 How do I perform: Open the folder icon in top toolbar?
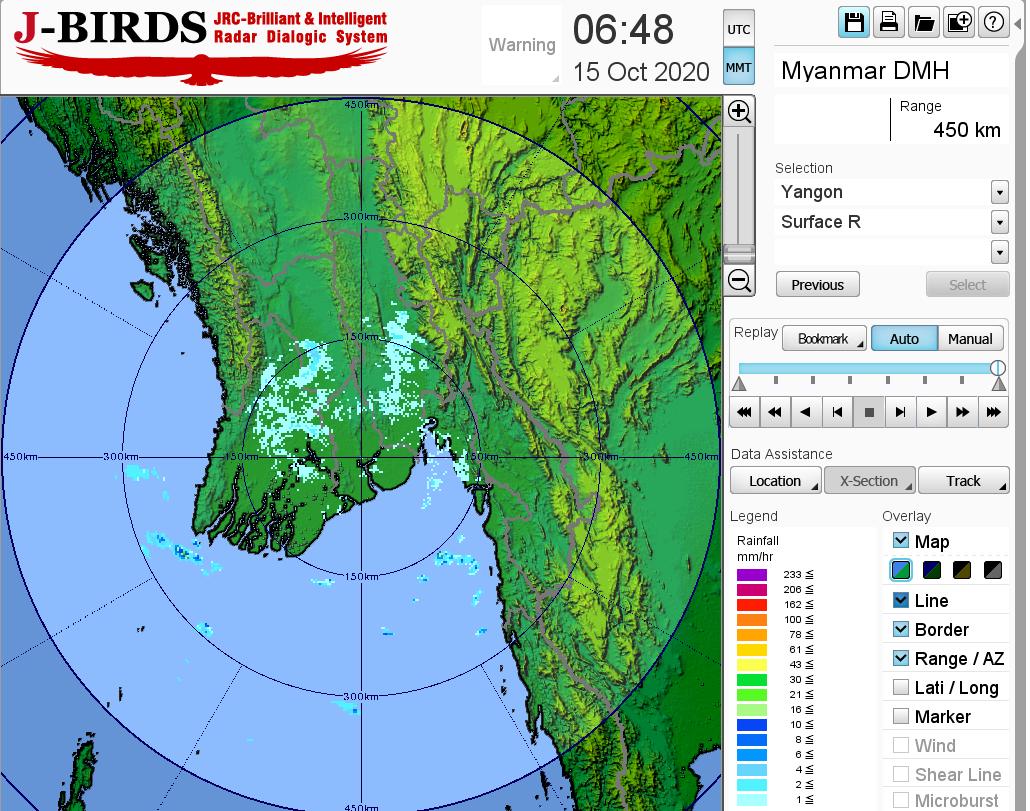[x=923, y=23]
